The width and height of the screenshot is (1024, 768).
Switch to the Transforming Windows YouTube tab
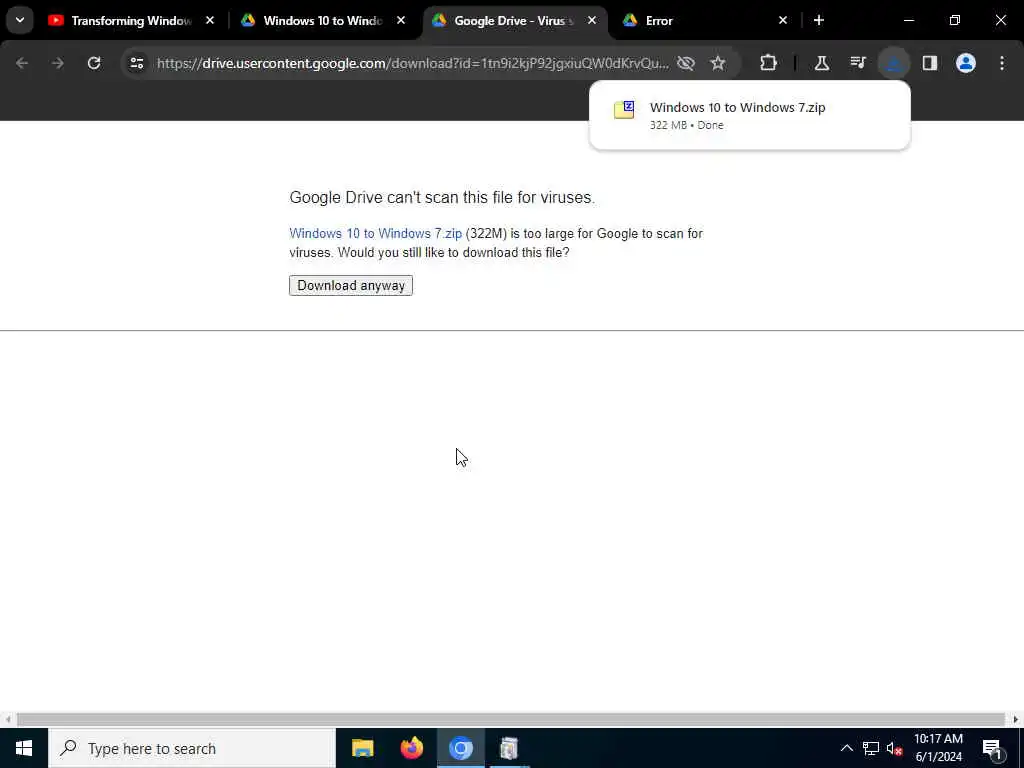[131, 20]
